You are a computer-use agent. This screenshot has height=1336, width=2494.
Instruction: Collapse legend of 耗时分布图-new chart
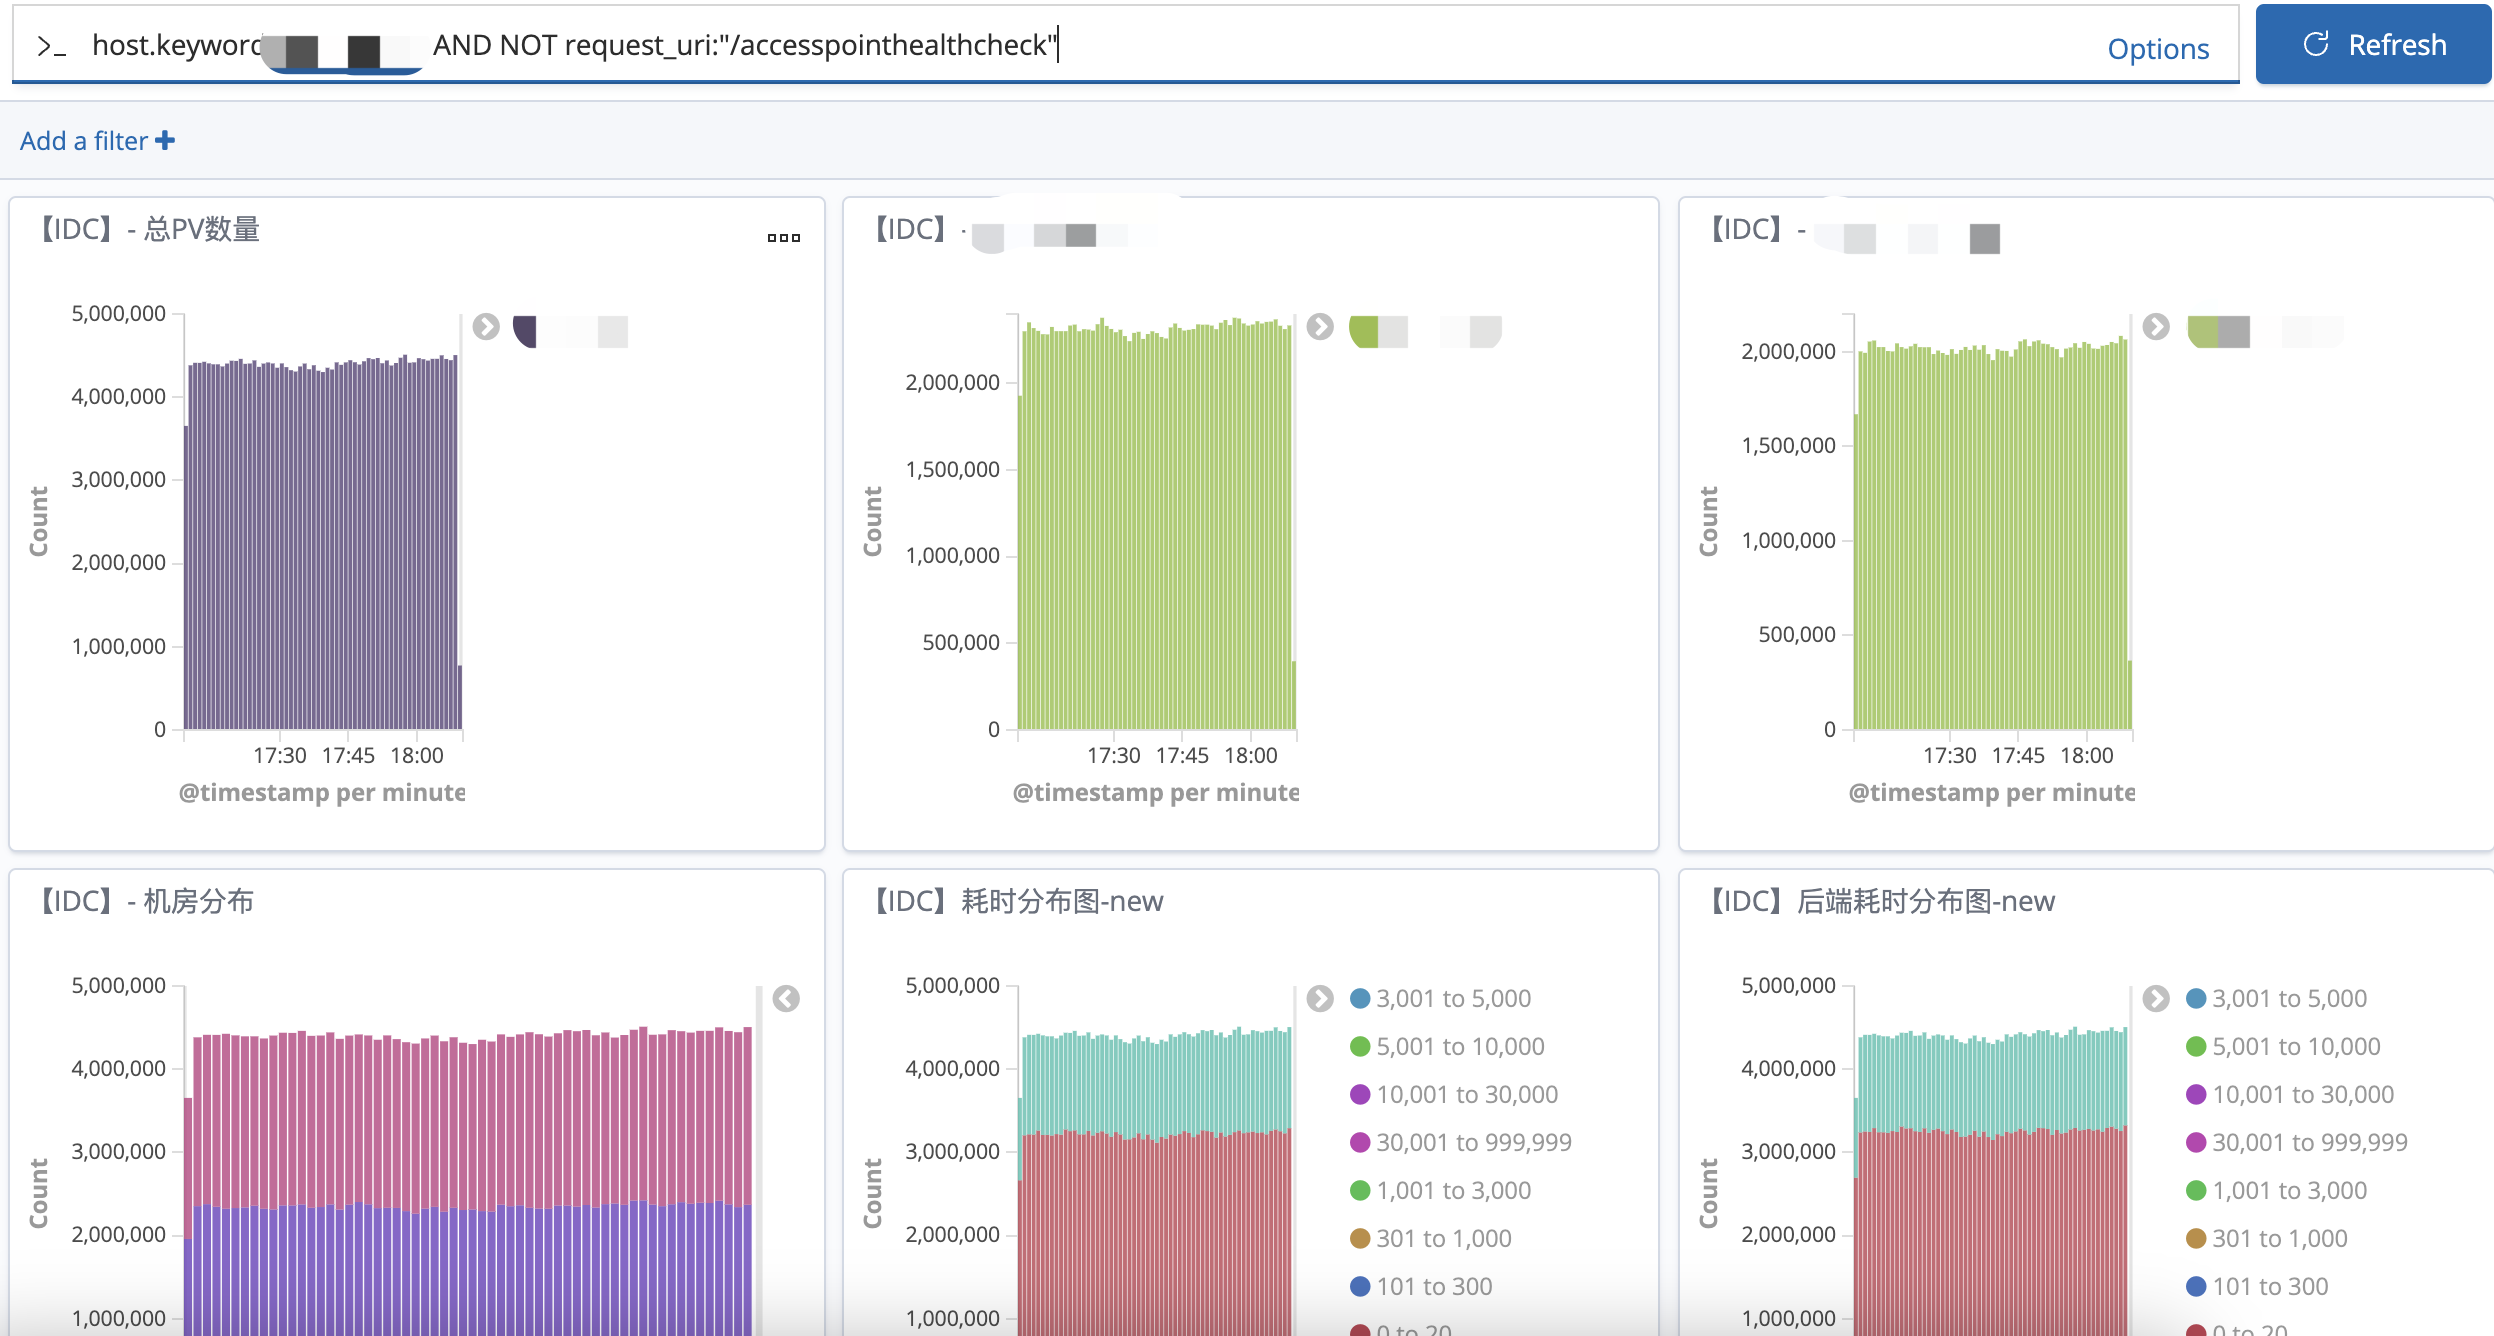(x=1320, y=999)
